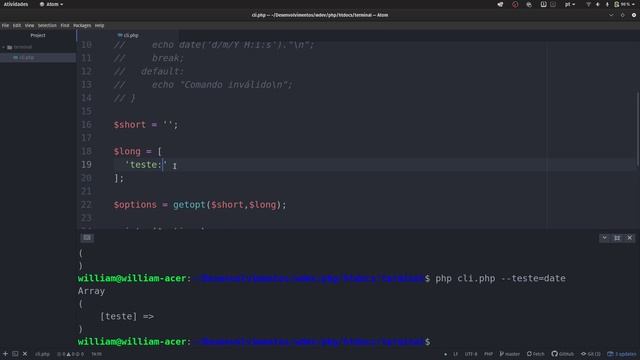Click the modified dot indicator in status bar
Image resolution: width=640 pixels, height=360 pixels.
(x=445, y=354)
